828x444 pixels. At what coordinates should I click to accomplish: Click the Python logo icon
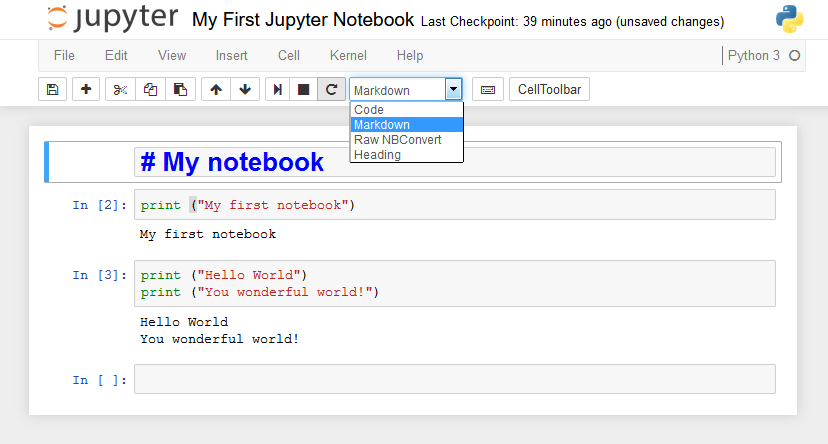tap(789, 19)
